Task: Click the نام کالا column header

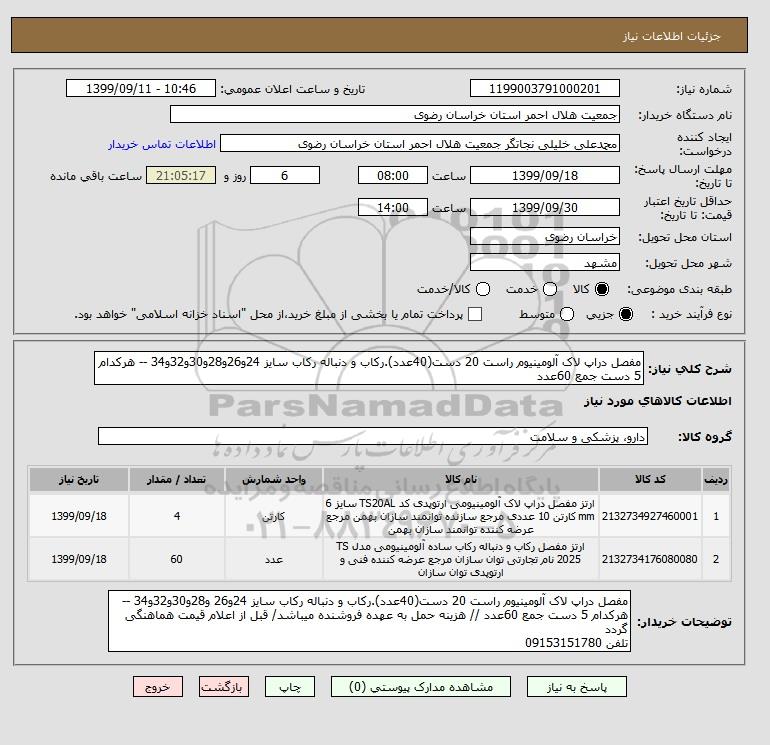Action: click(x=461, y=479)
